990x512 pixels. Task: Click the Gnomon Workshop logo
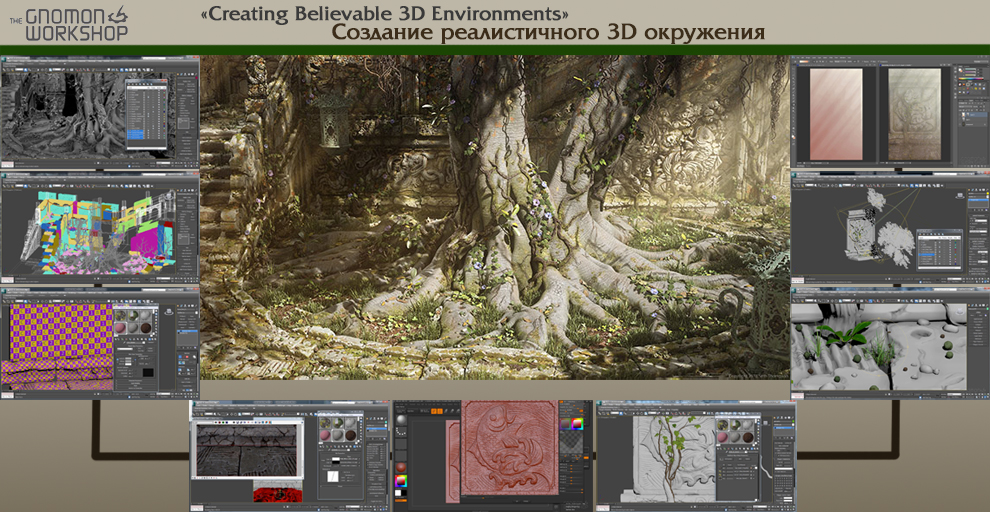(71, 23)
